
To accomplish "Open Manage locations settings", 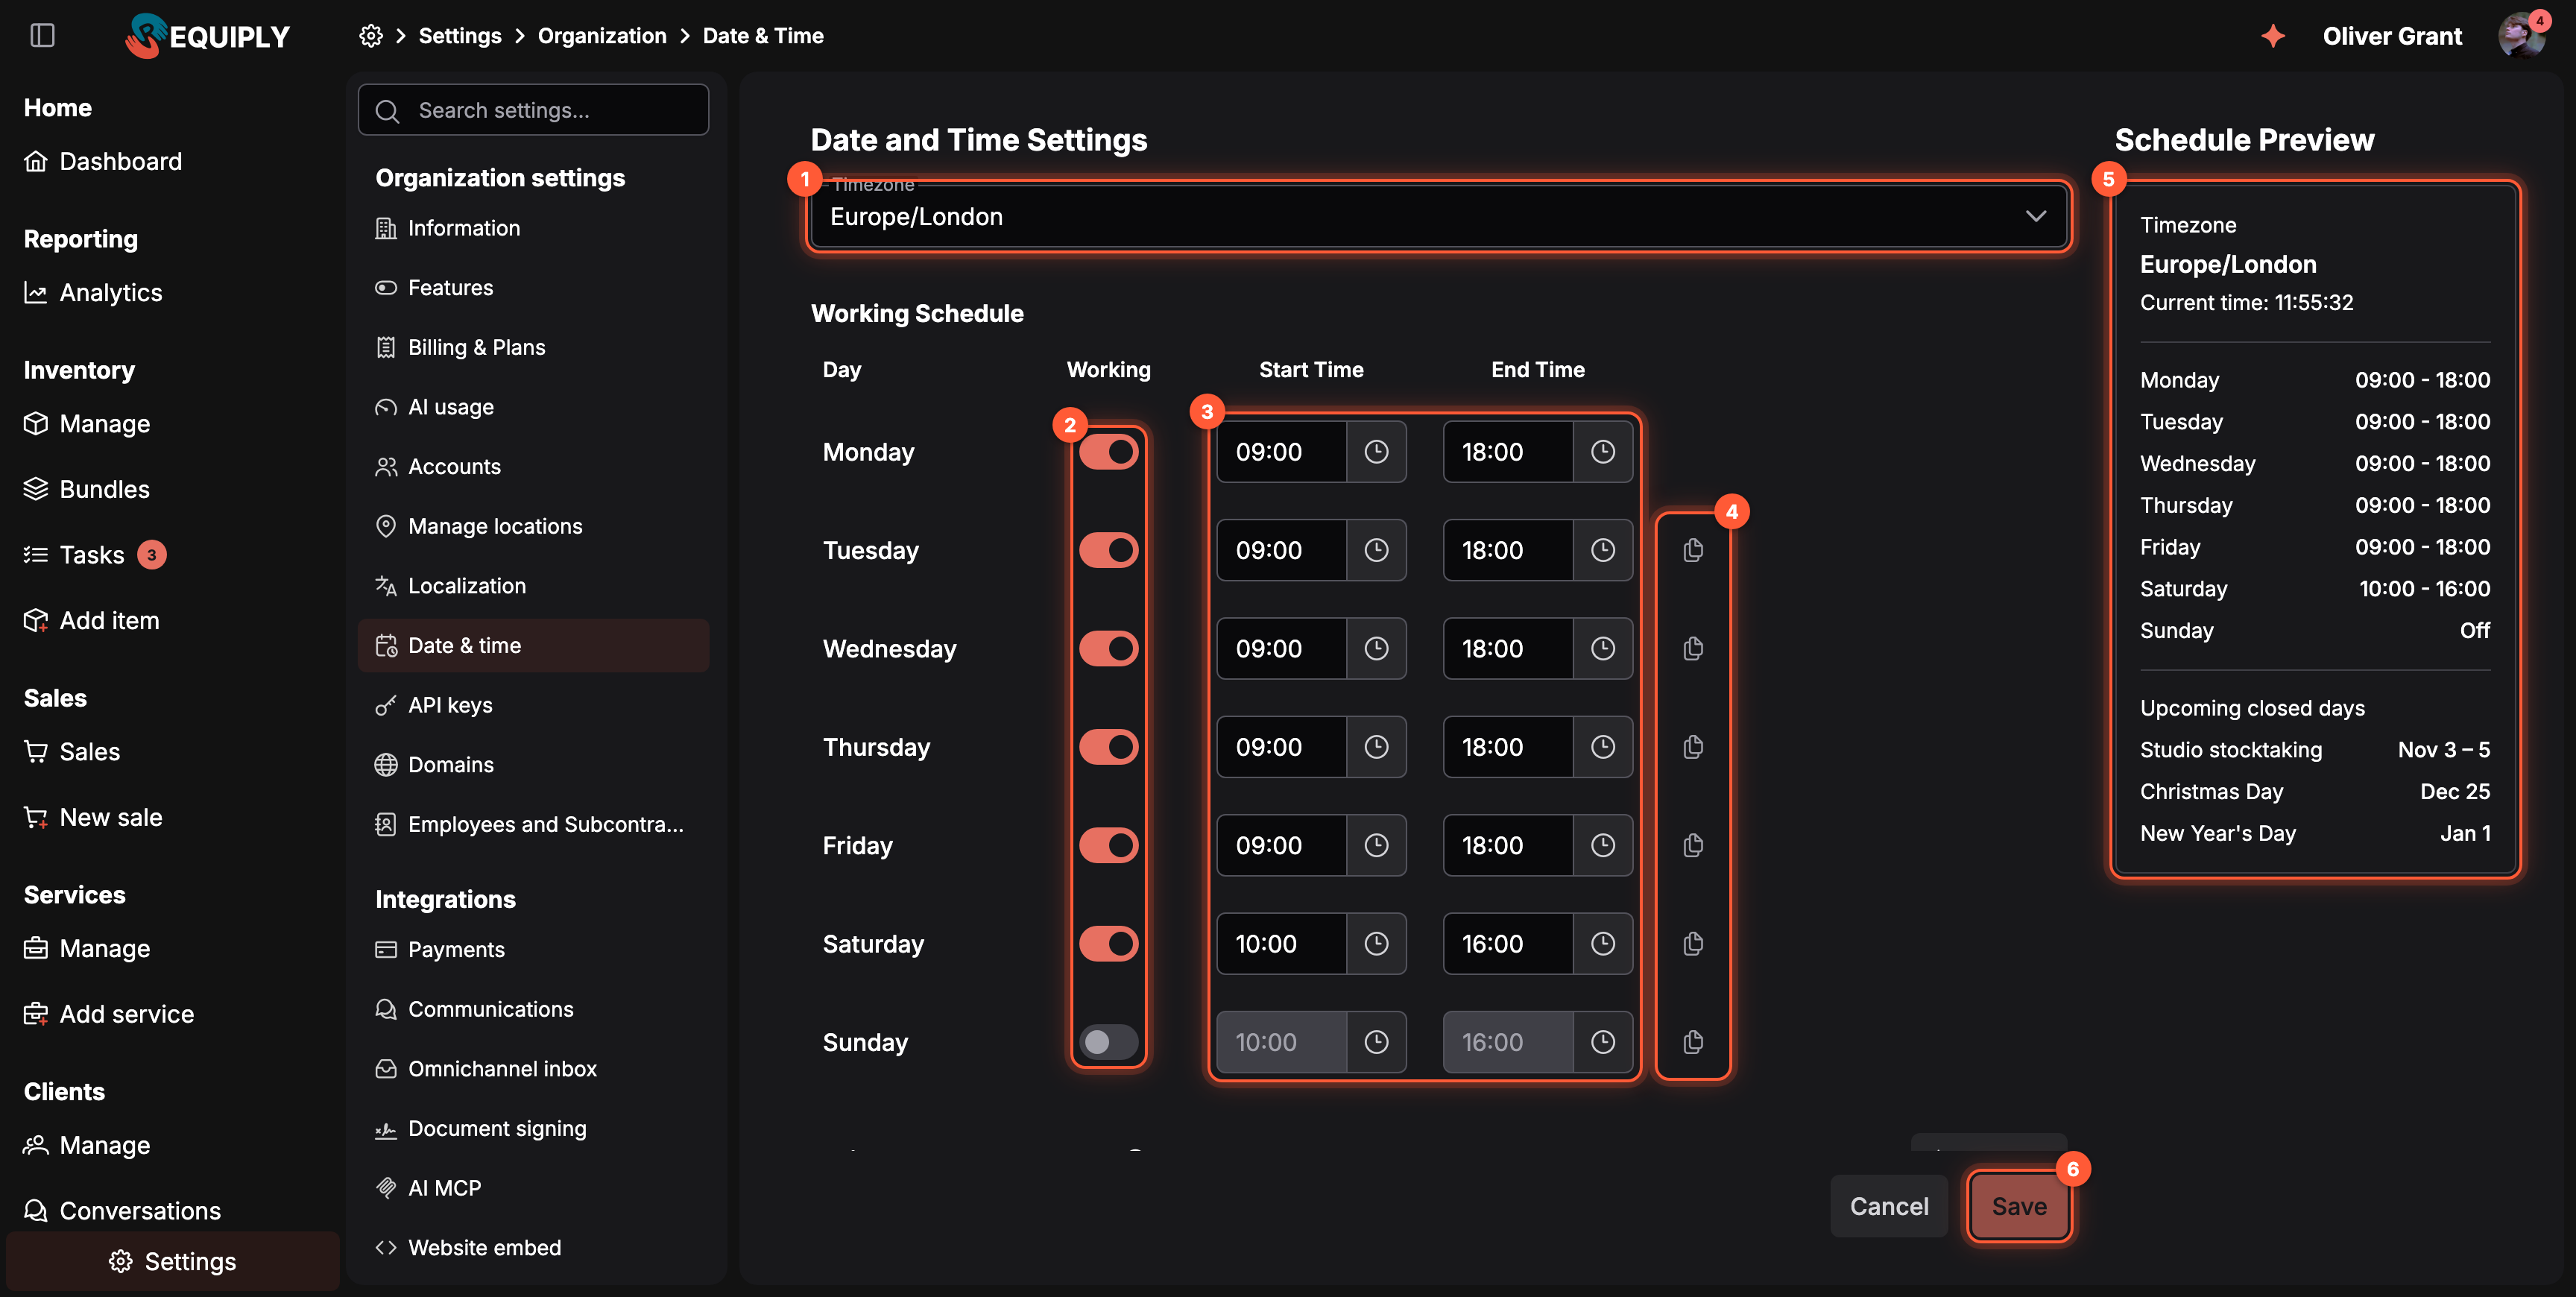I will tap(533, 526).
